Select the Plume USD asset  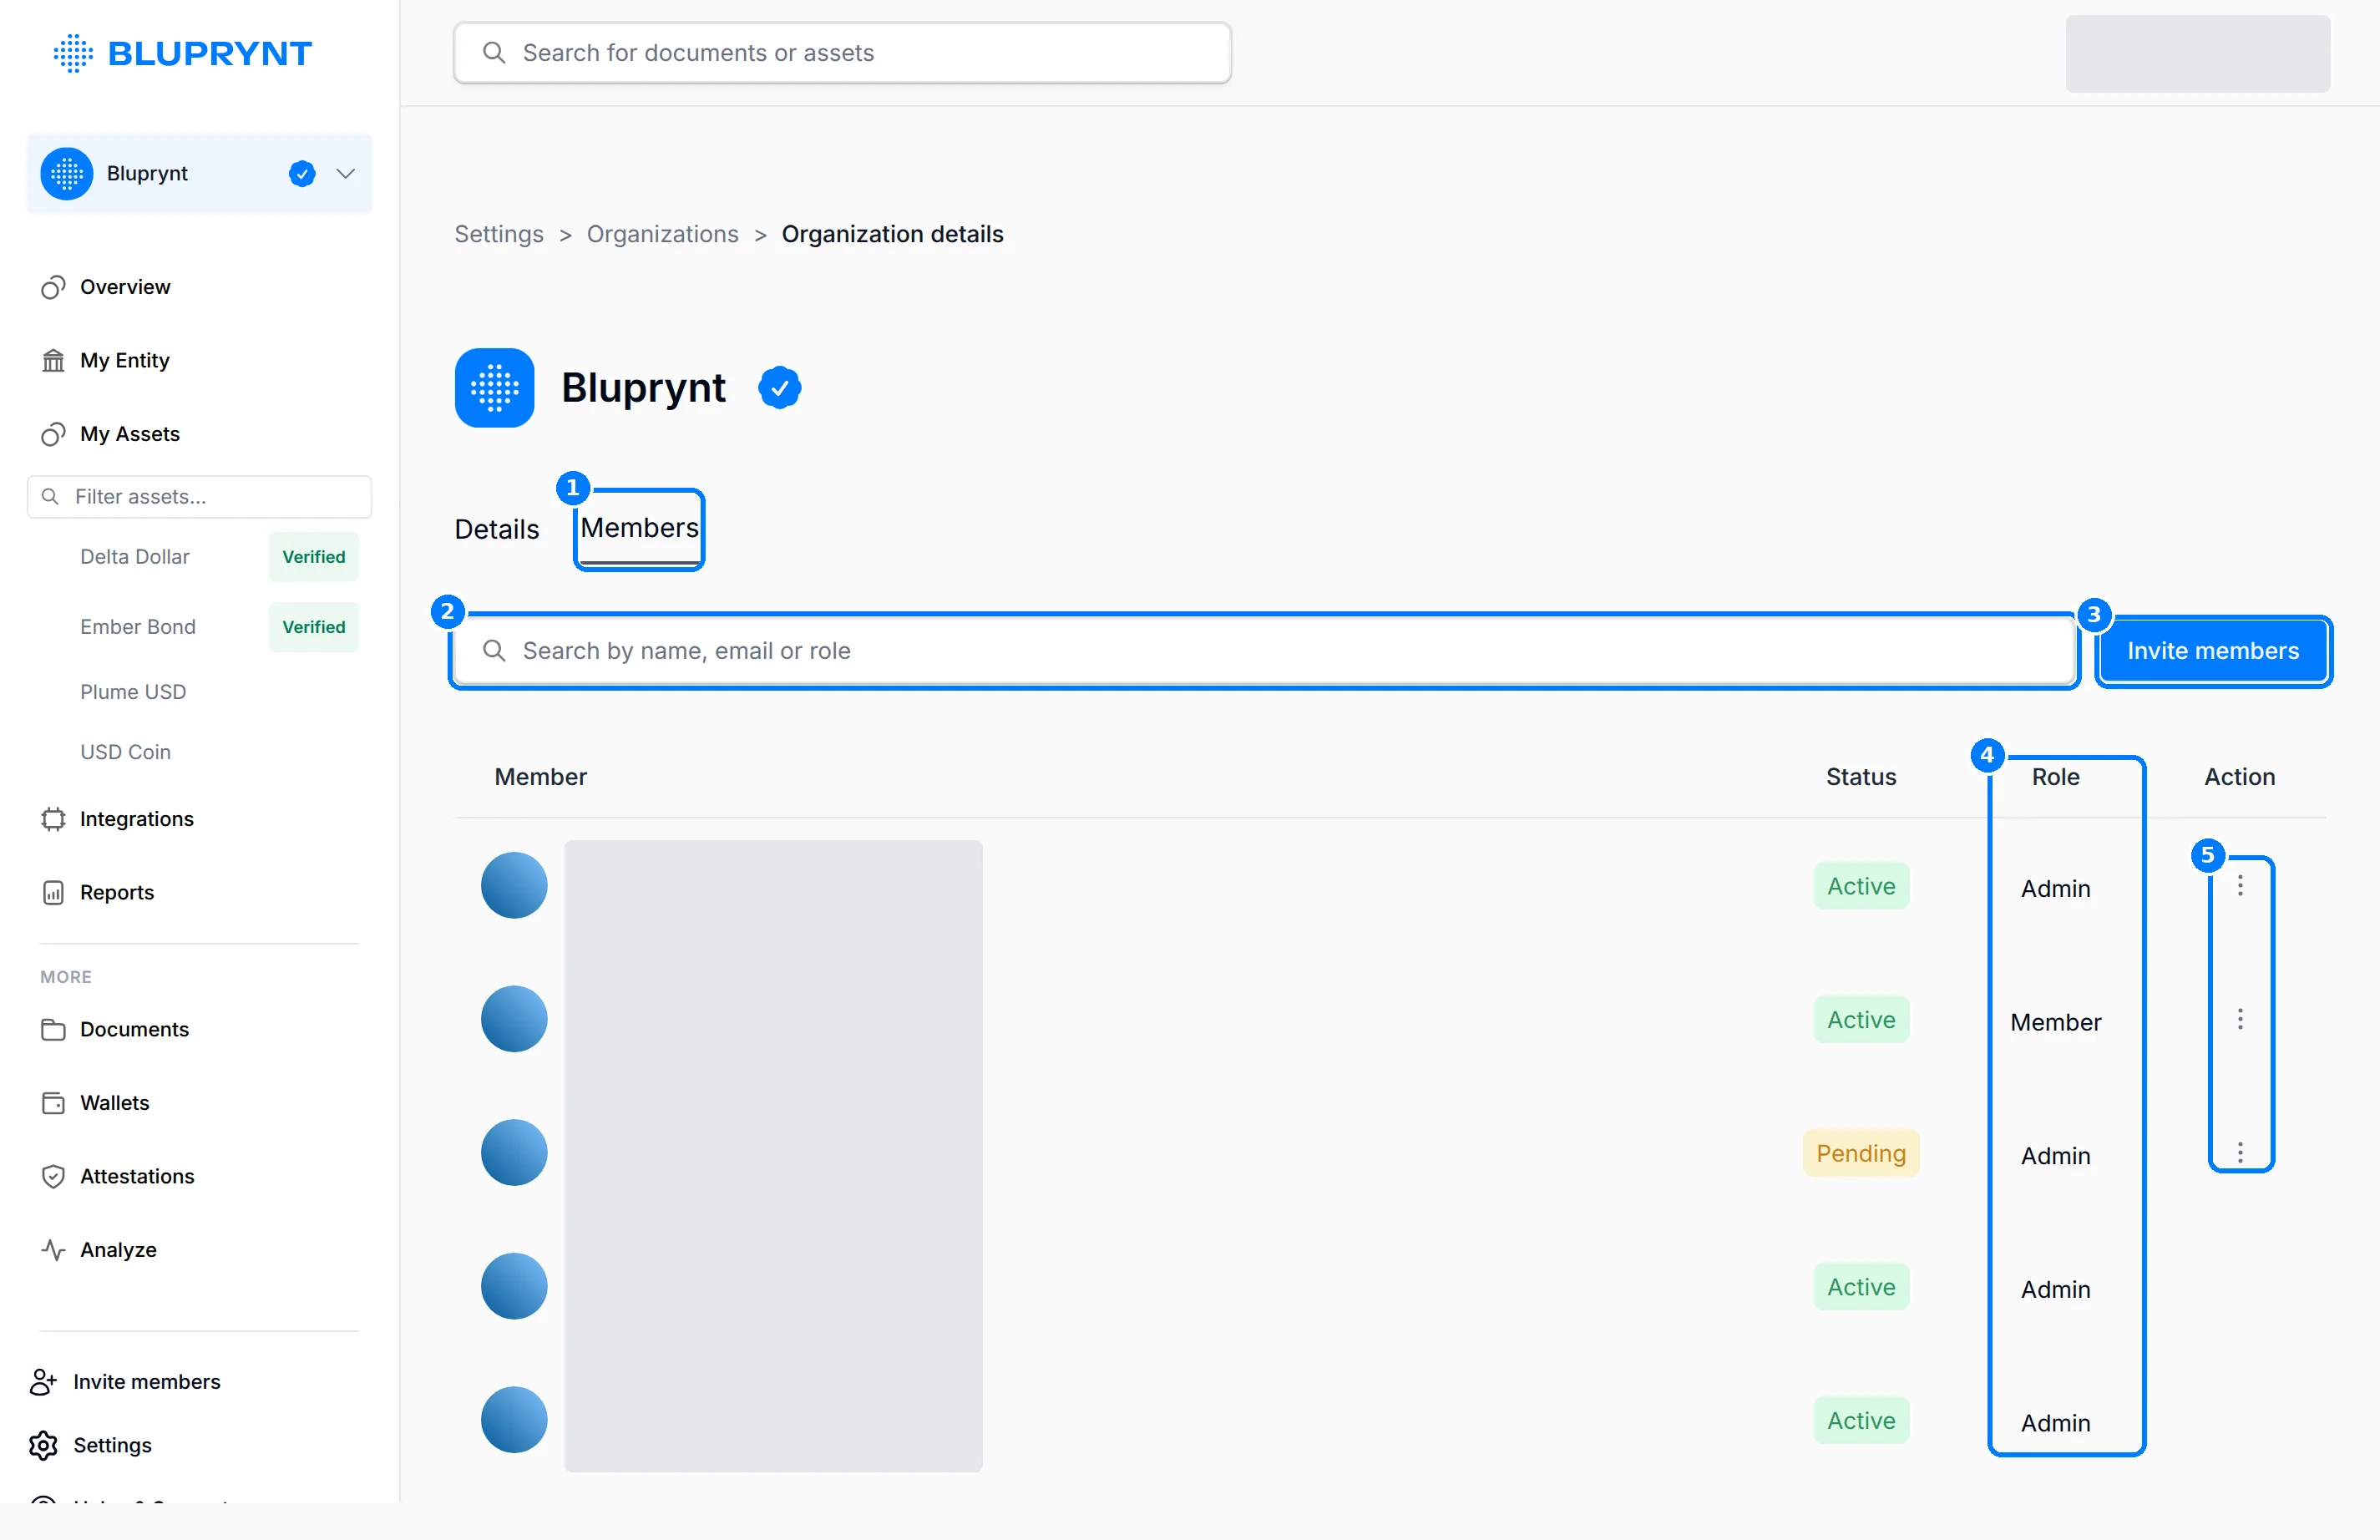pos(133,692)
